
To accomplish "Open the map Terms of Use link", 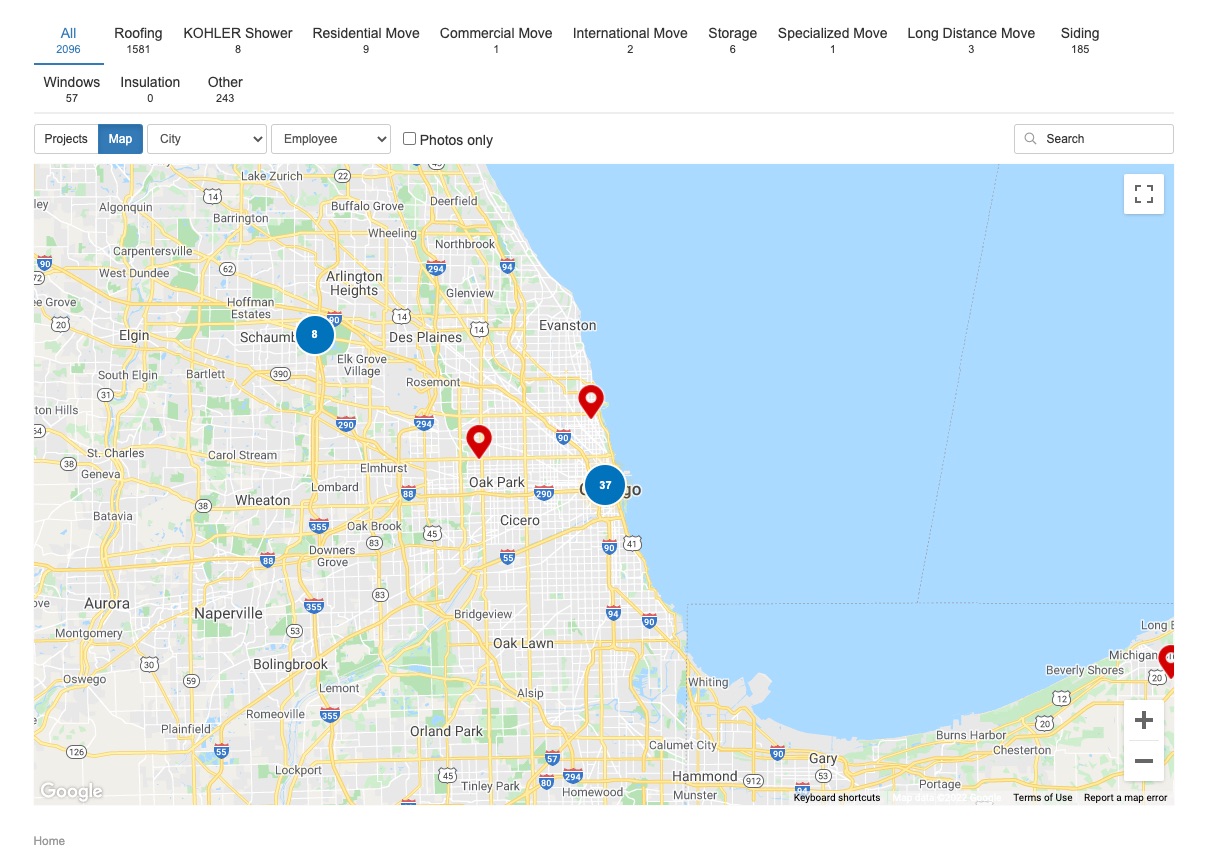I will 1042,798.
